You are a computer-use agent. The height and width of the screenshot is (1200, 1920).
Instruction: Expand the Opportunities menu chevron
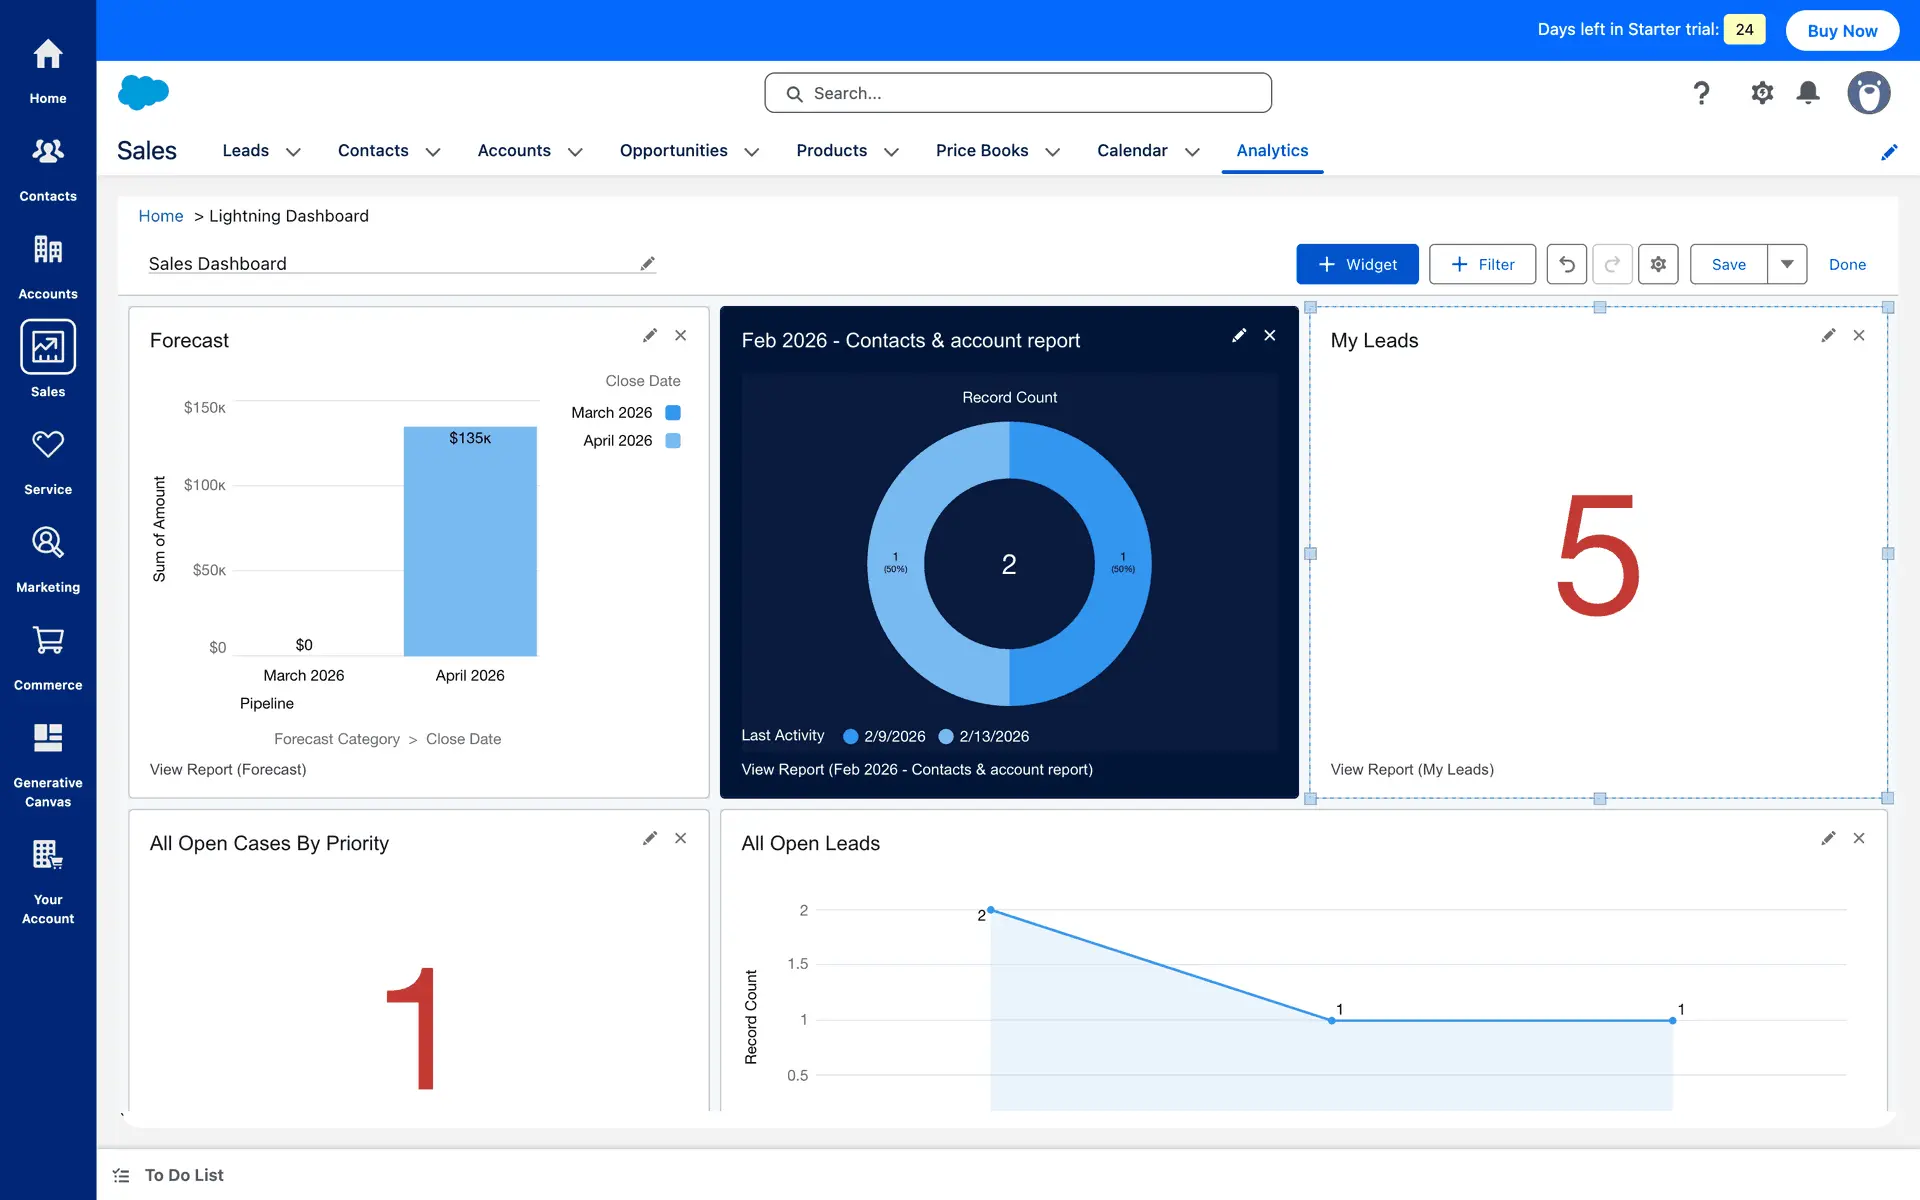tap(752, 152)
